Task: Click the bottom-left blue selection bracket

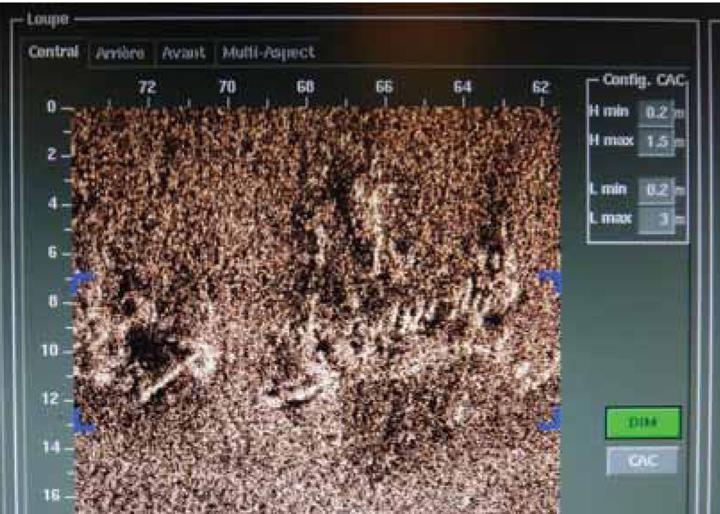Action: tap(83, 424)
